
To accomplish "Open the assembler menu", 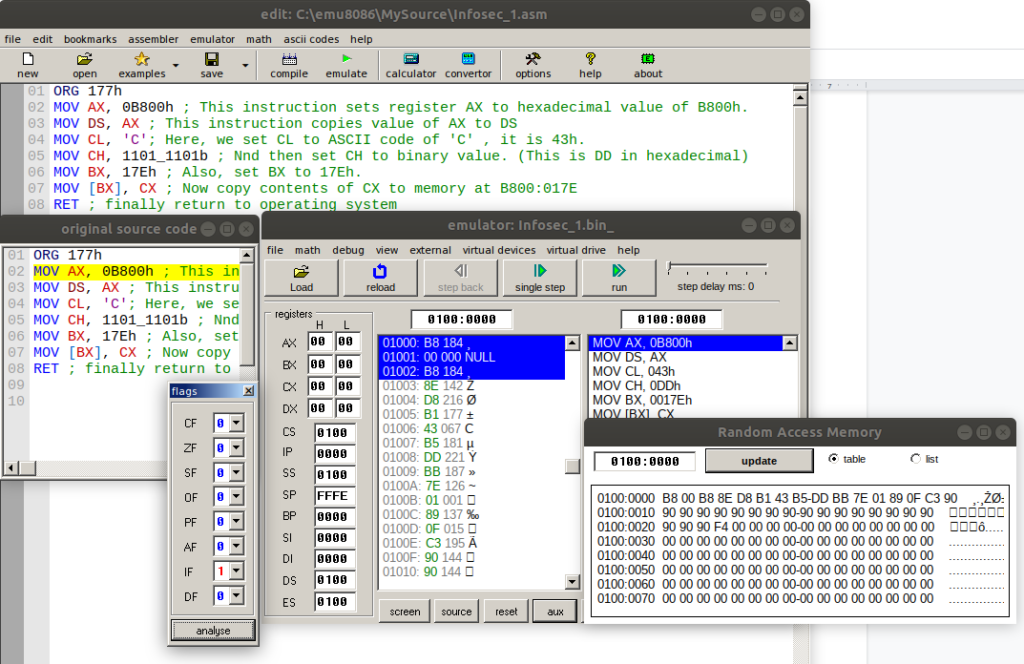I will (x=153, y=39).
